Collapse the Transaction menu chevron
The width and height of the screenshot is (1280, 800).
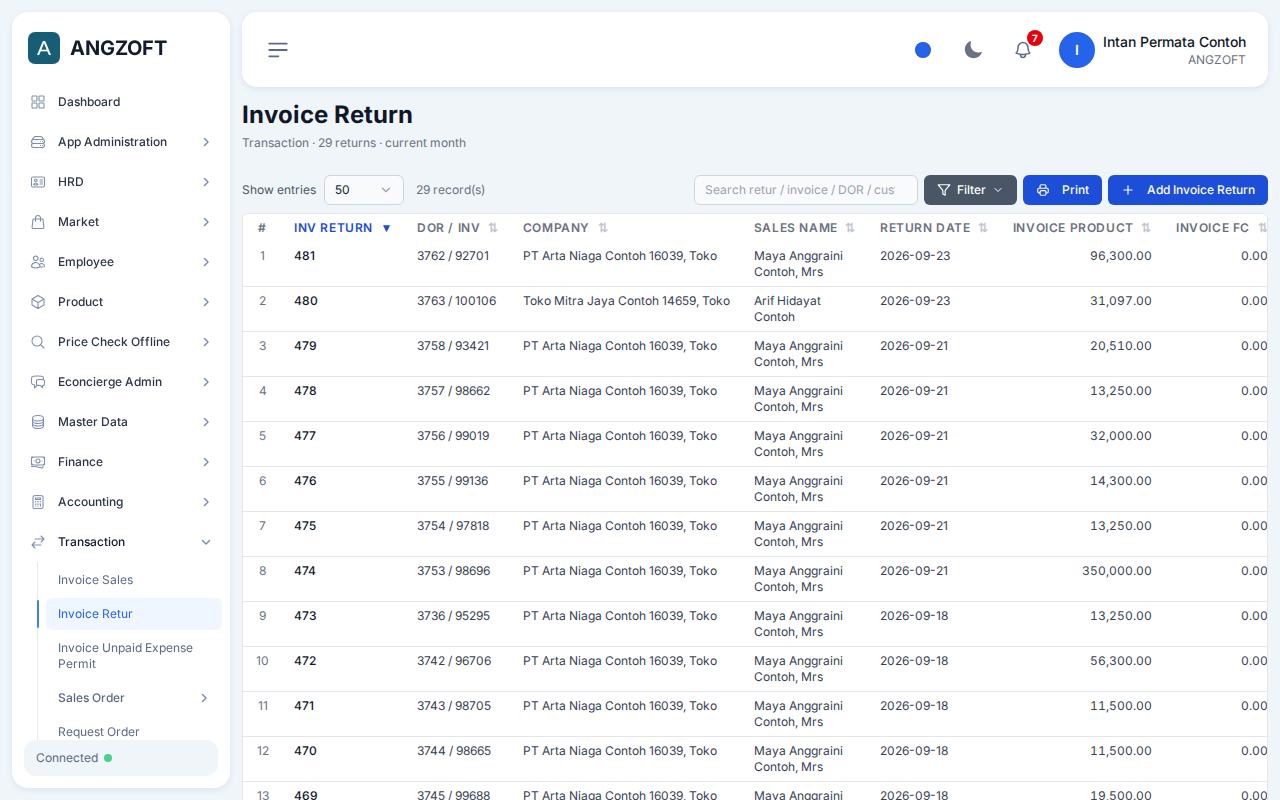click(206, 542)
